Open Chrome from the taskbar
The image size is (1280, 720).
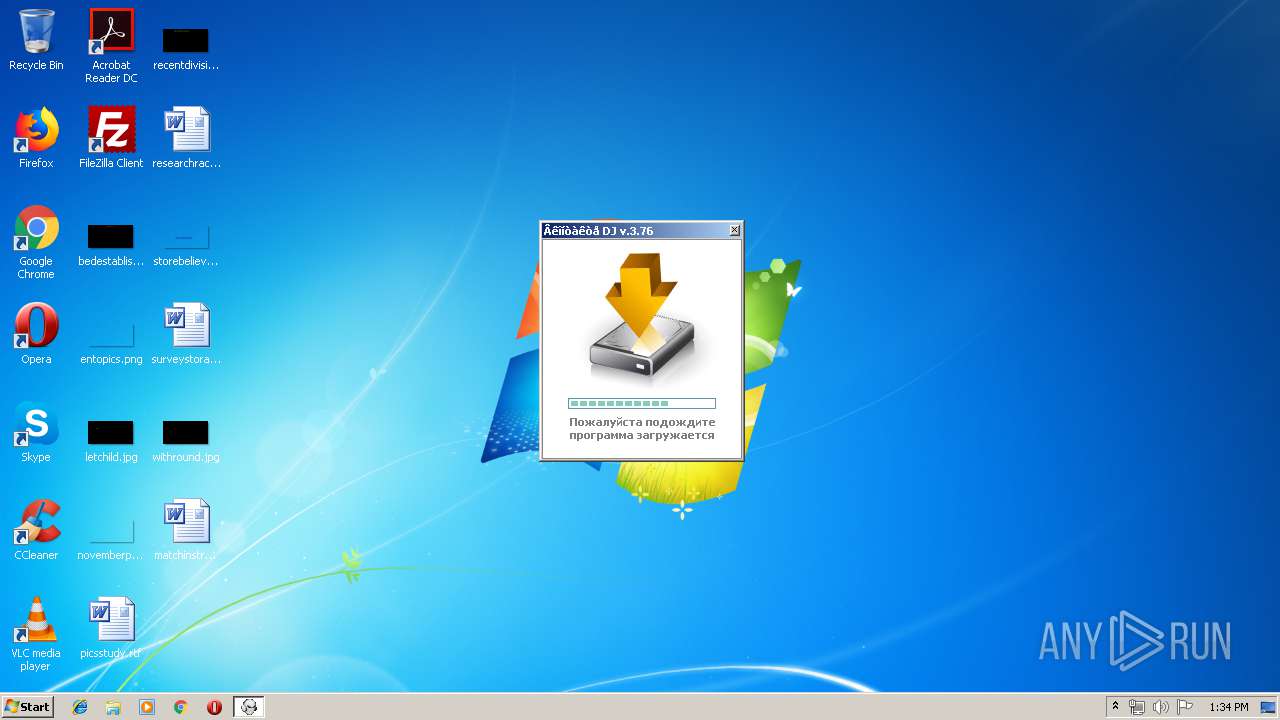coord(181,707)
